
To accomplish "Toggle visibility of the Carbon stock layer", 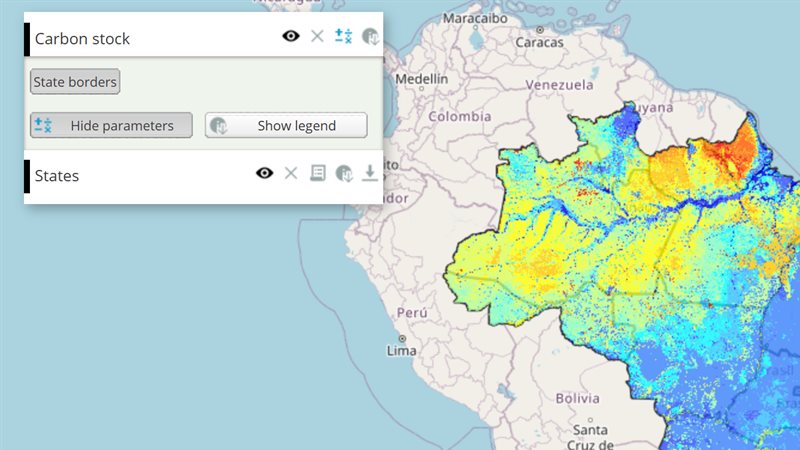I will point(291,36).
